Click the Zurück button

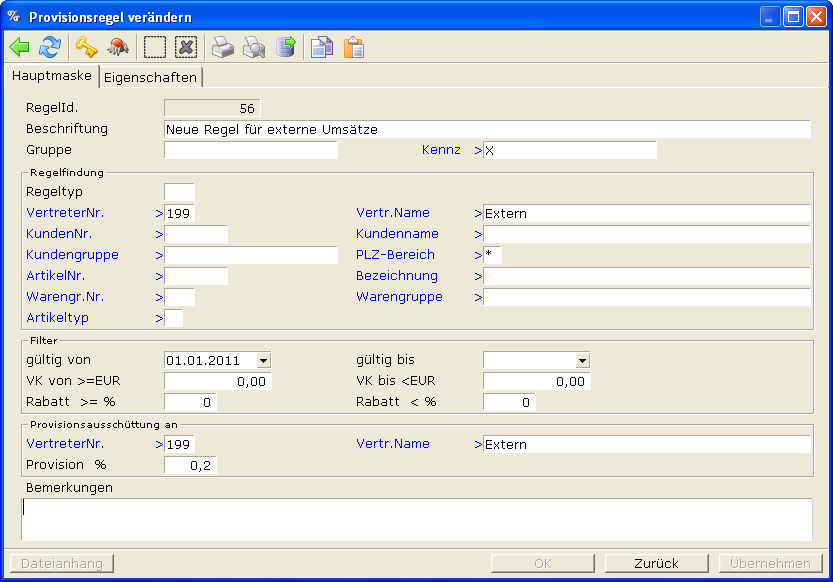coord(656,563)
